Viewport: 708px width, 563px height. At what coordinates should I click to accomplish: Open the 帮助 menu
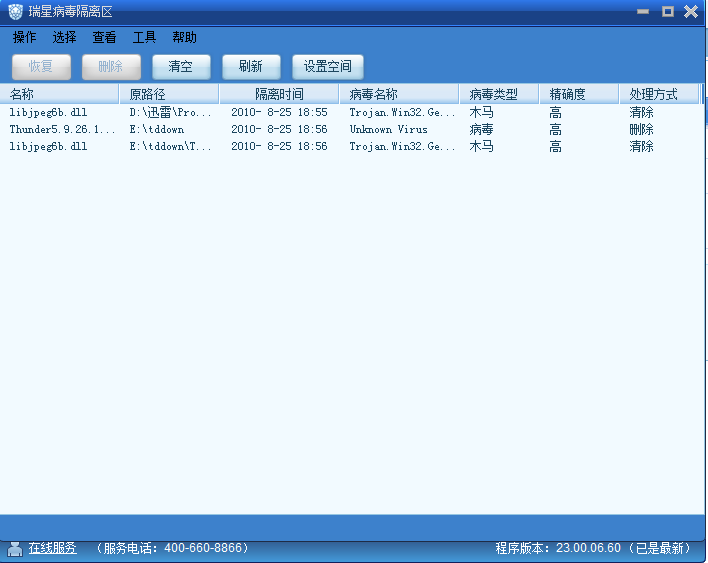[x=184, y=37]
